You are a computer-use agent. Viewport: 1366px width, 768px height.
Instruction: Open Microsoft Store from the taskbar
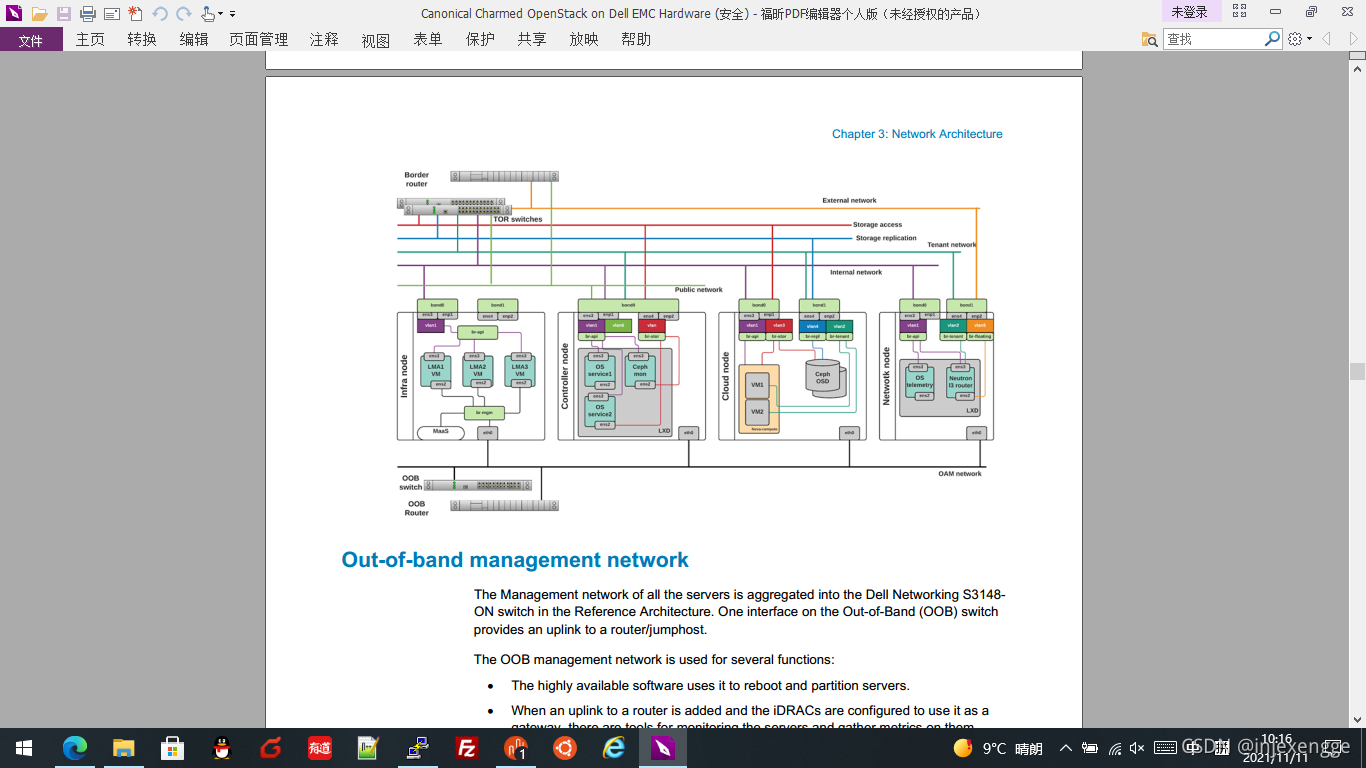point(172,748)
